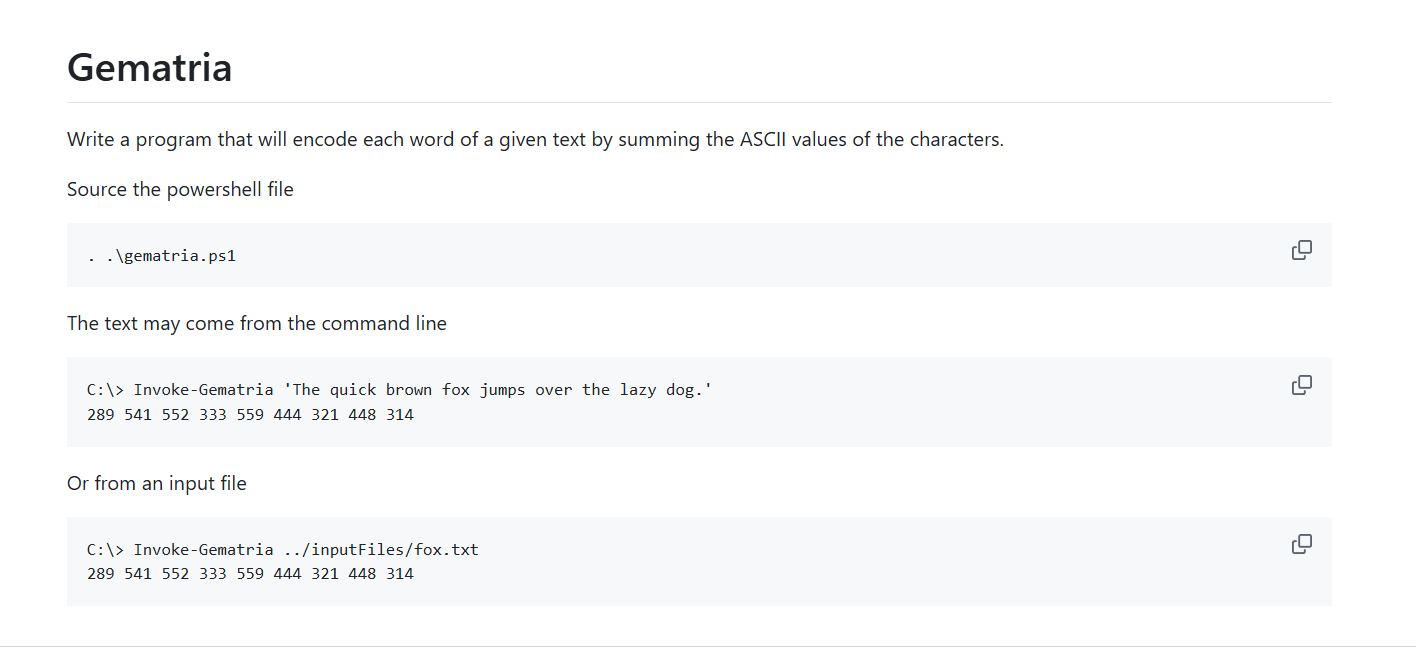Click inside the first gray code block
The width and height of the screenshot is (1416, 670).
point(700,255)
